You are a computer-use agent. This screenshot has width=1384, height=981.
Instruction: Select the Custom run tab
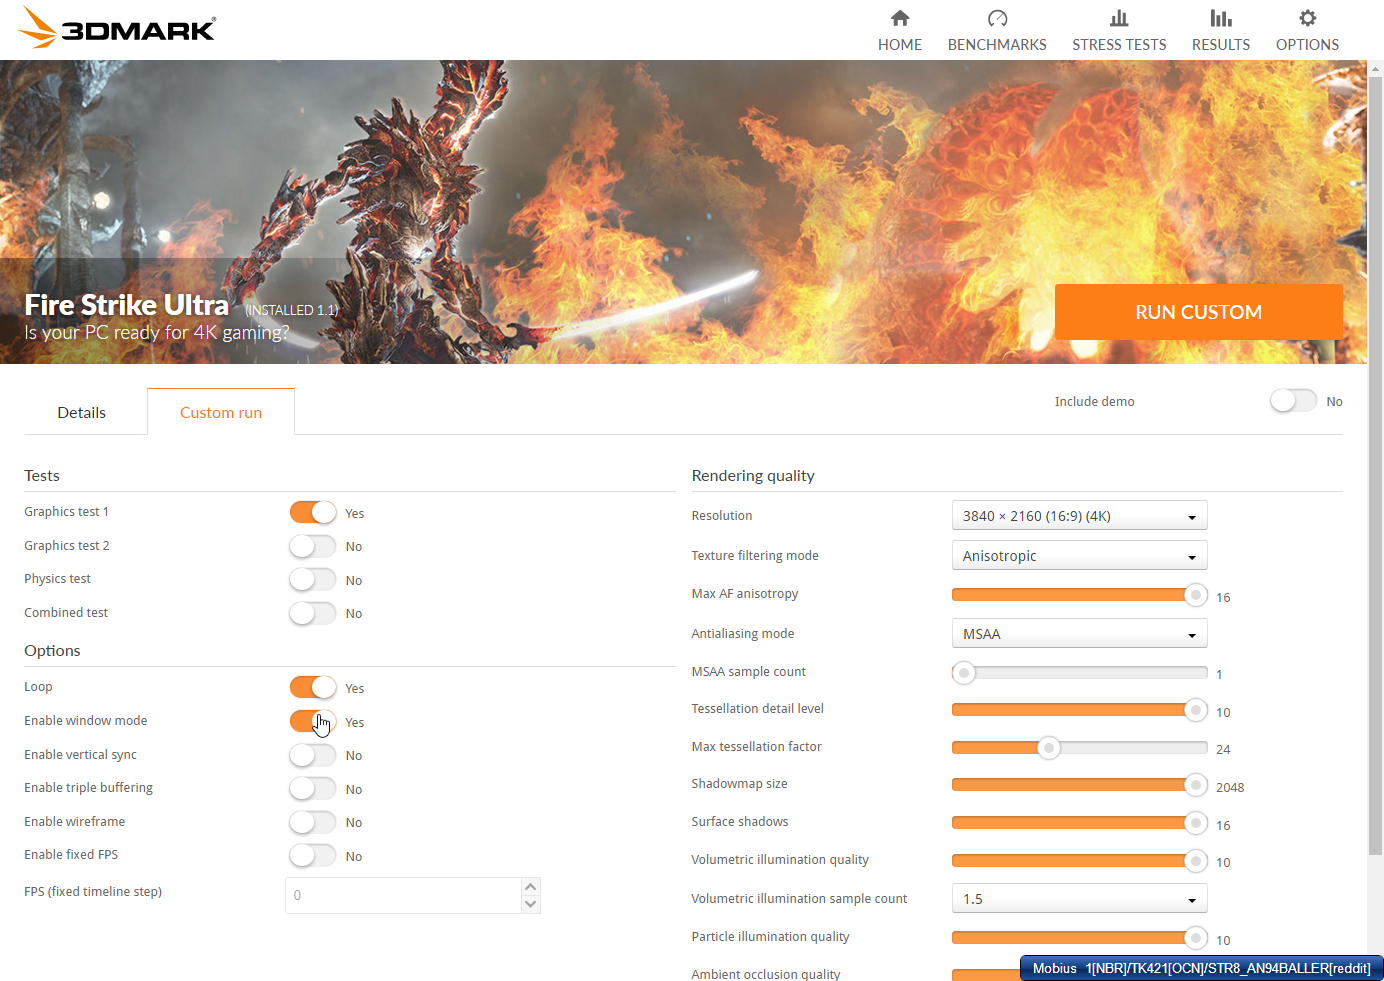pyautogui.click(x=221, y=412)
